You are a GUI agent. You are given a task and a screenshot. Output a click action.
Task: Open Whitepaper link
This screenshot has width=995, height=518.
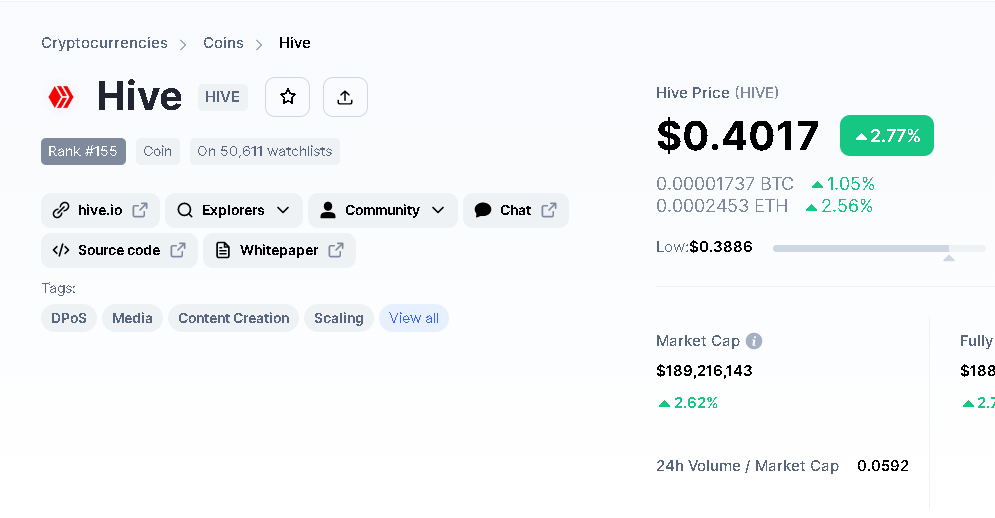(279, 250)
